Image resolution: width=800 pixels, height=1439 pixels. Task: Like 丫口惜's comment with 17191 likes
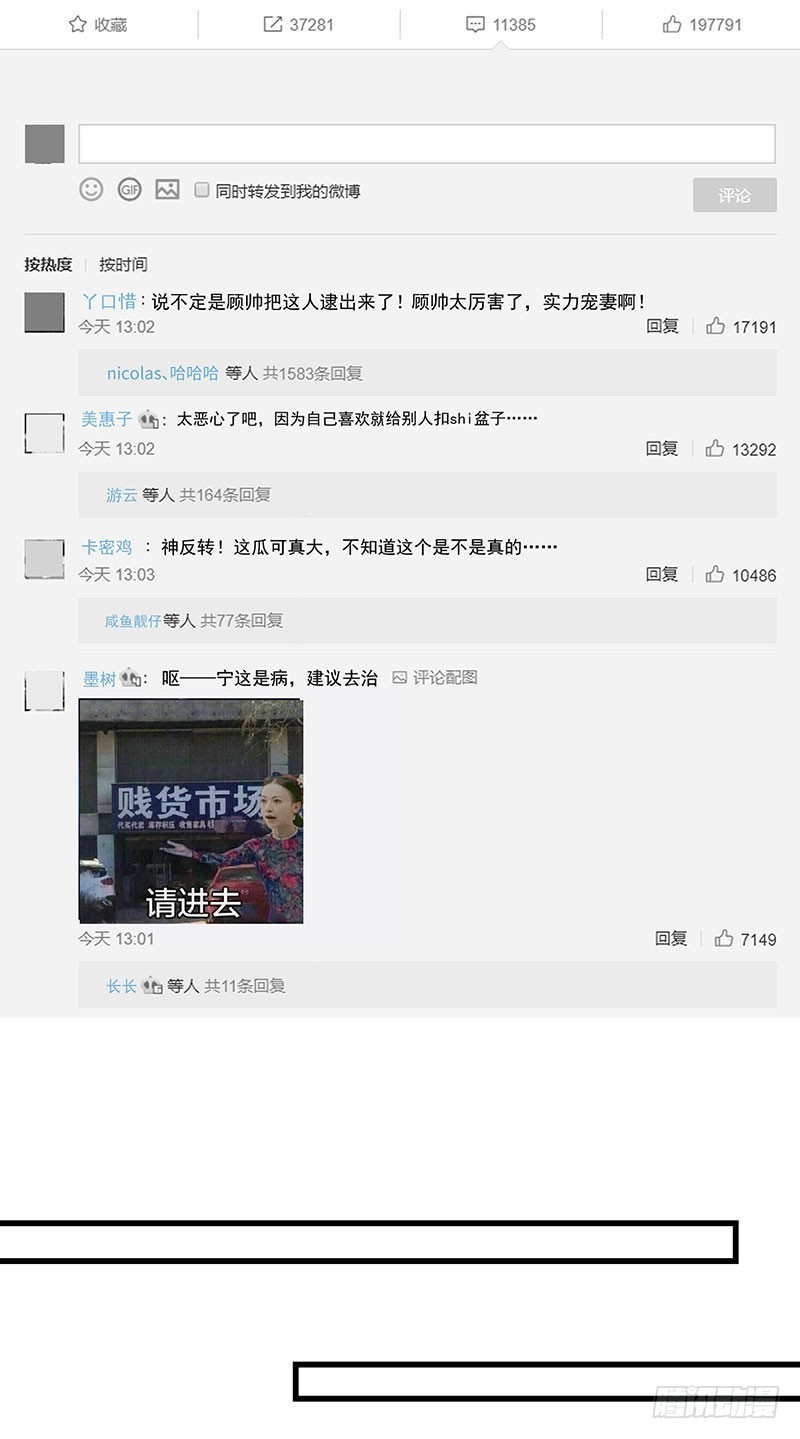click(x=715, y=326)
